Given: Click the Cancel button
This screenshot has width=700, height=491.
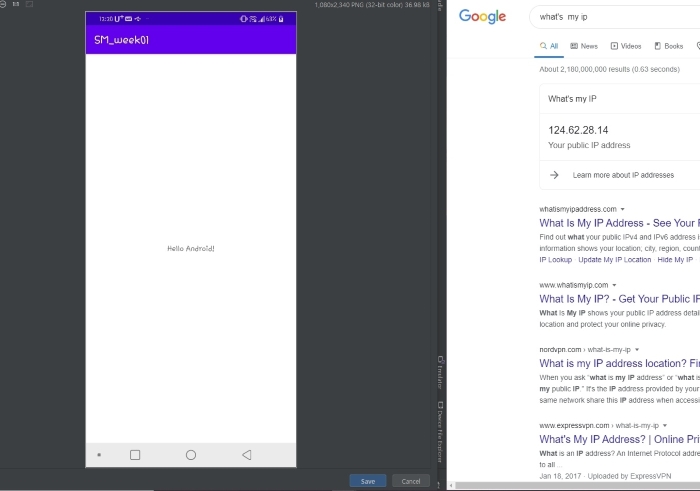Looking at the screenshot, I should pos(411,481).
